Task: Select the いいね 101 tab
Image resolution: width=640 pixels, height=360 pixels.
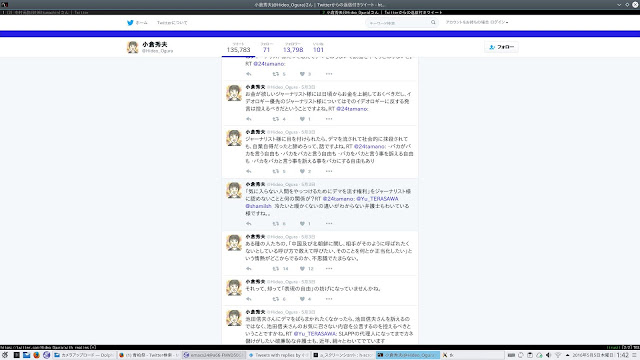Action: (x=318, y=48)
